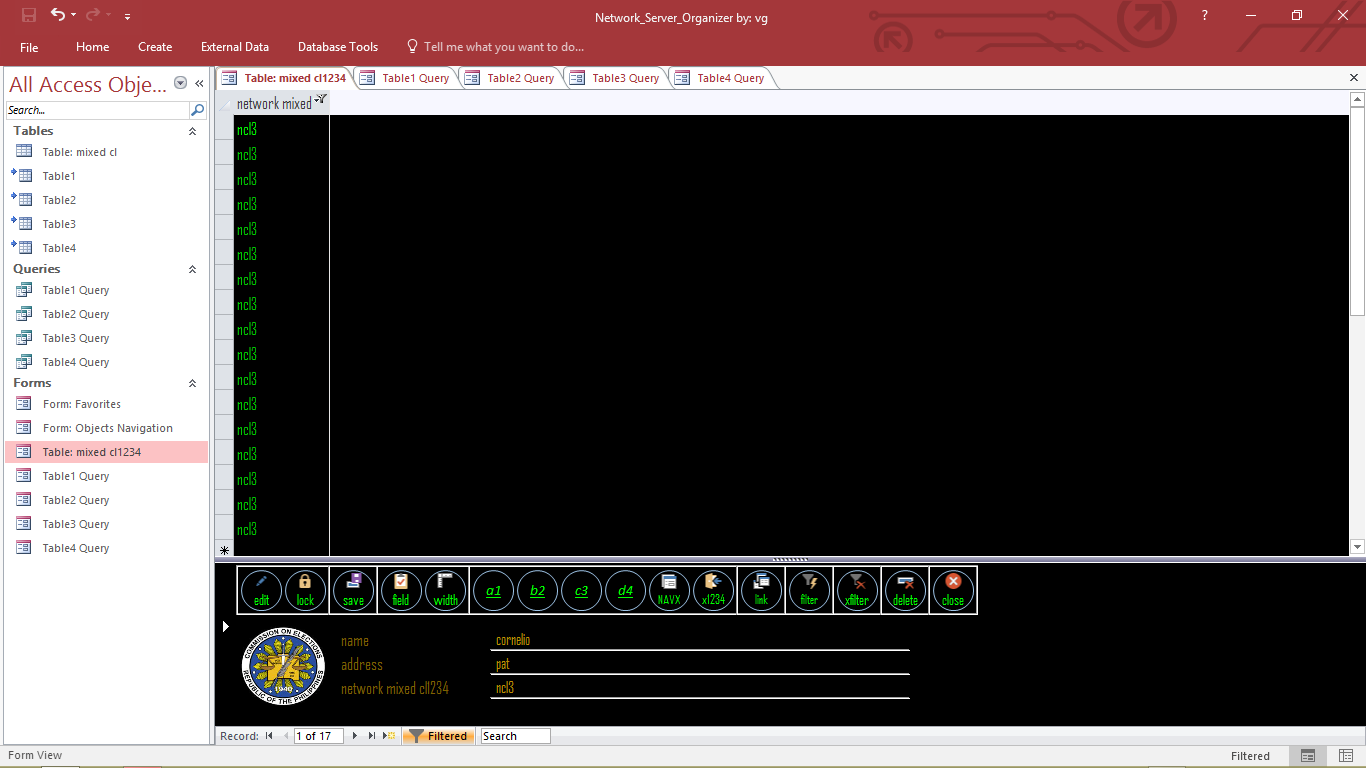Jump to the last record
Screen dimensions: 1366x768
coord(371,736)
